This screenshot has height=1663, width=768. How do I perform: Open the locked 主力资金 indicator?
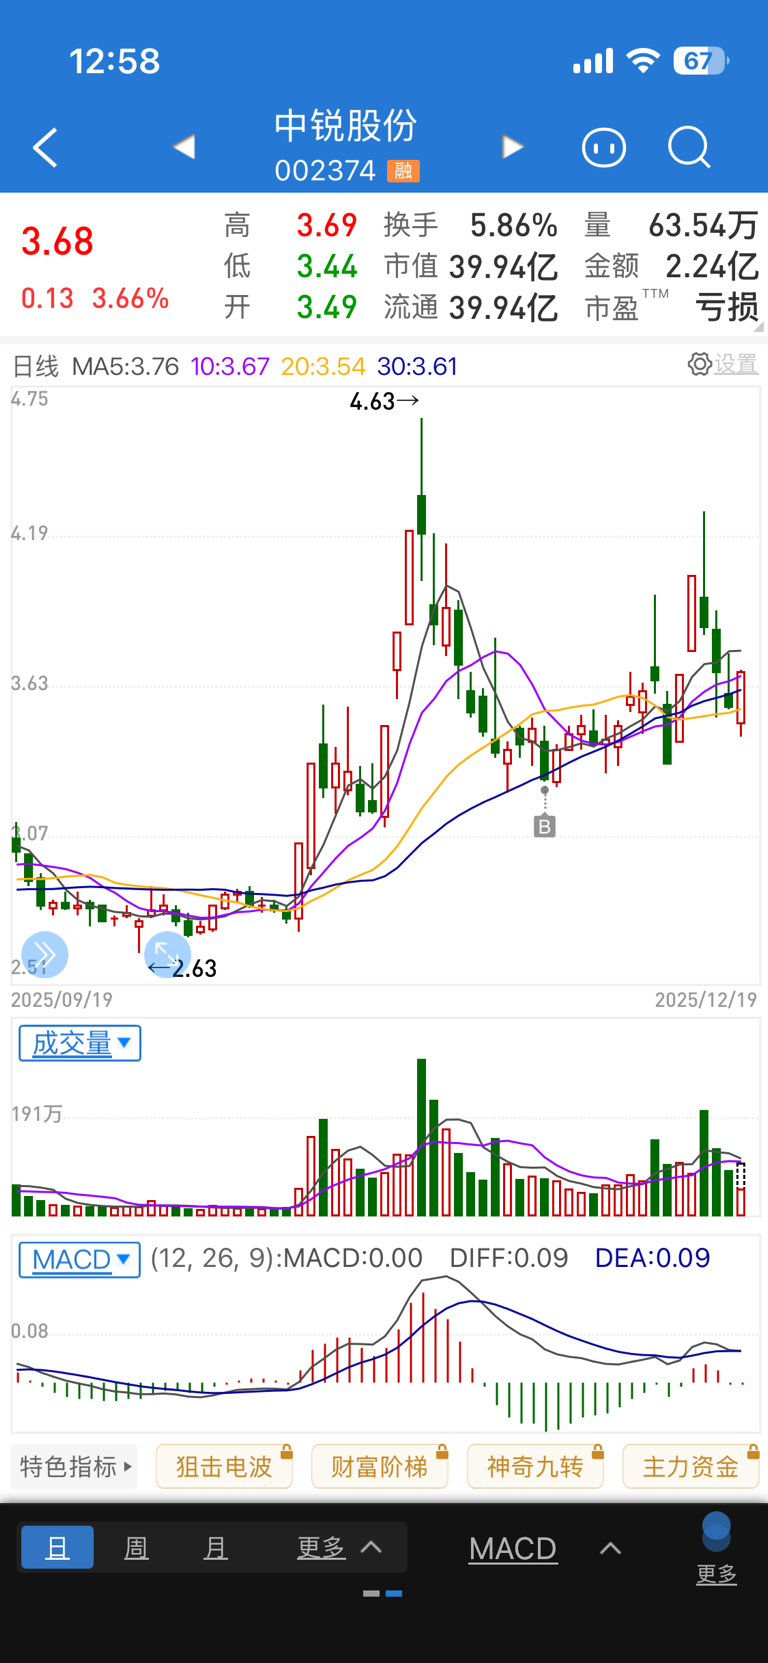691,1466
